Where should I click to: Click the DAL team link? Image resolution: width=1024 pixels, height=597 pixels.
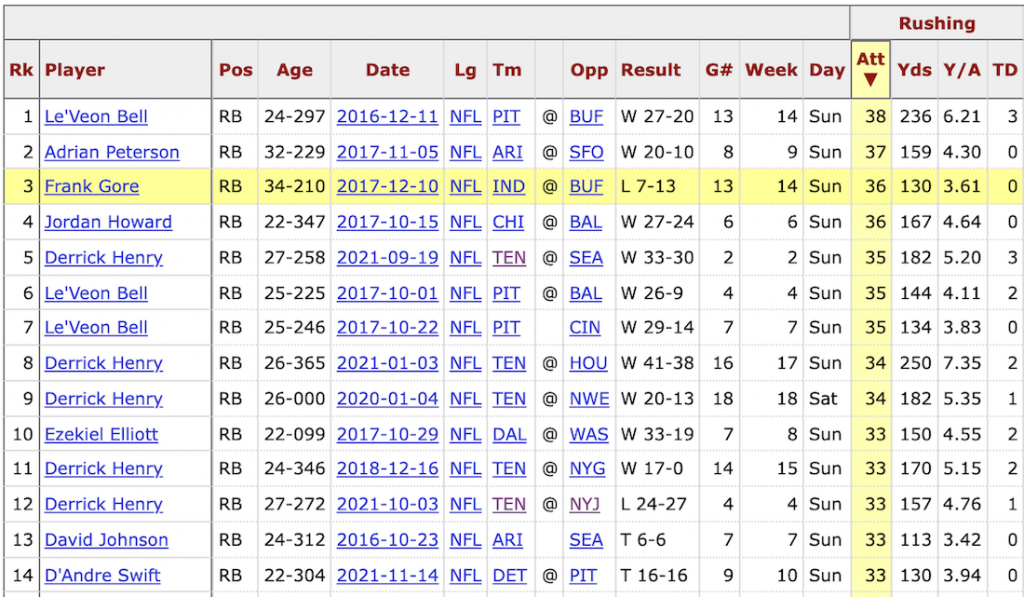tap(508, 435)
